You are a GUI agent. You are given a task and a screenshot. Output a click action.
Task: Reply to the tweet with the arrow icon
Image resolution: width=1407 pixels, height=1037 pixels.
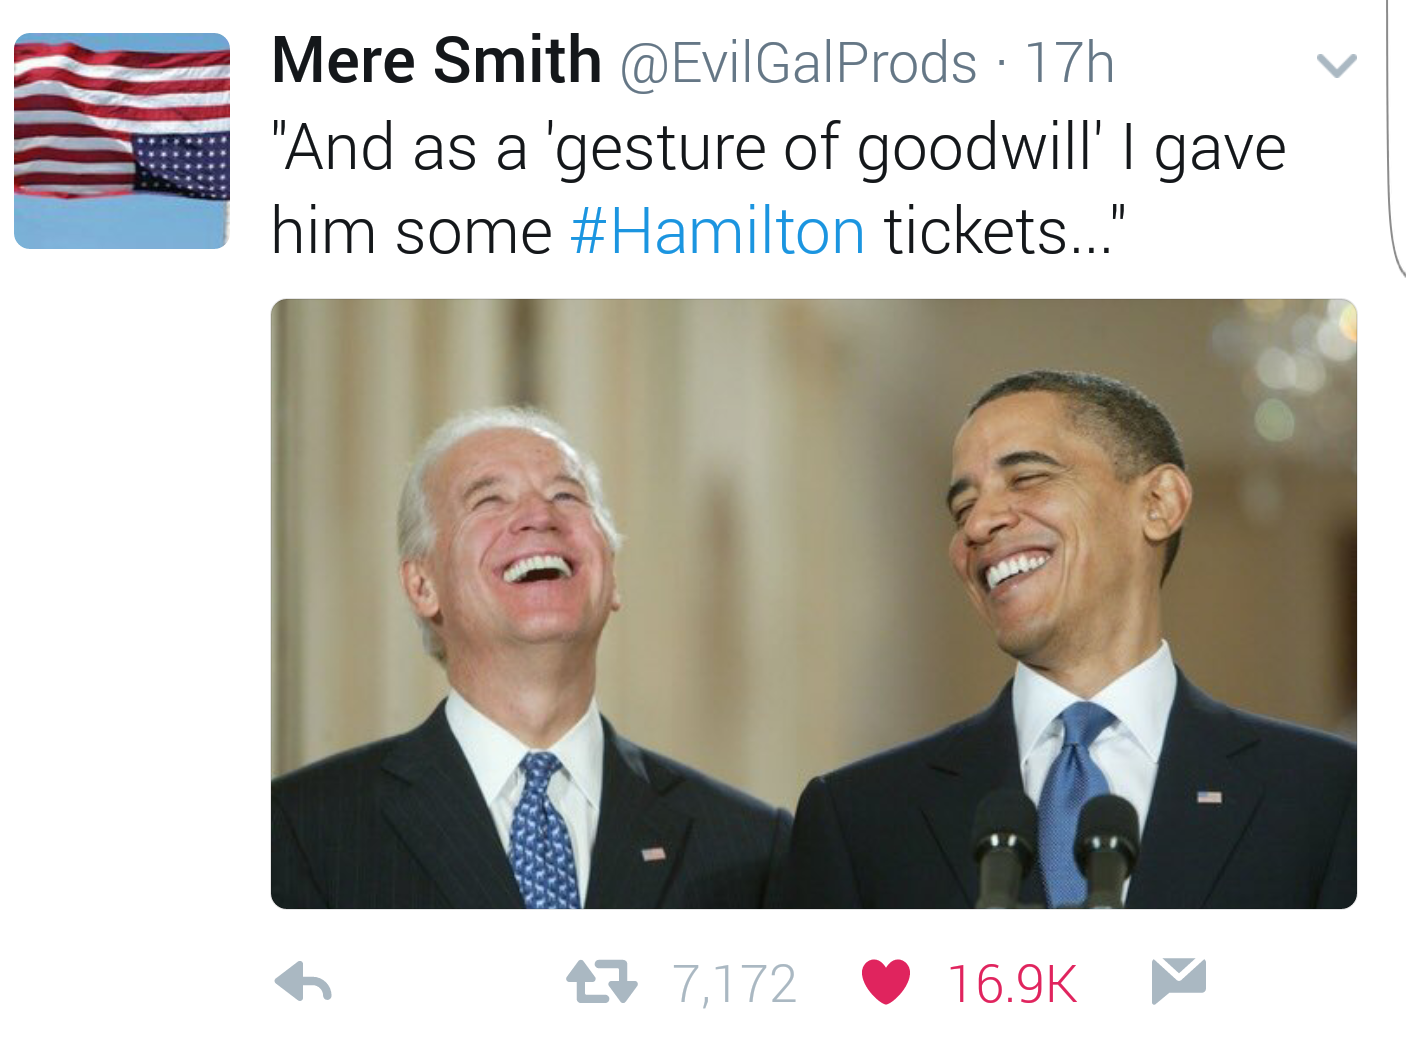tap(303, 982)
